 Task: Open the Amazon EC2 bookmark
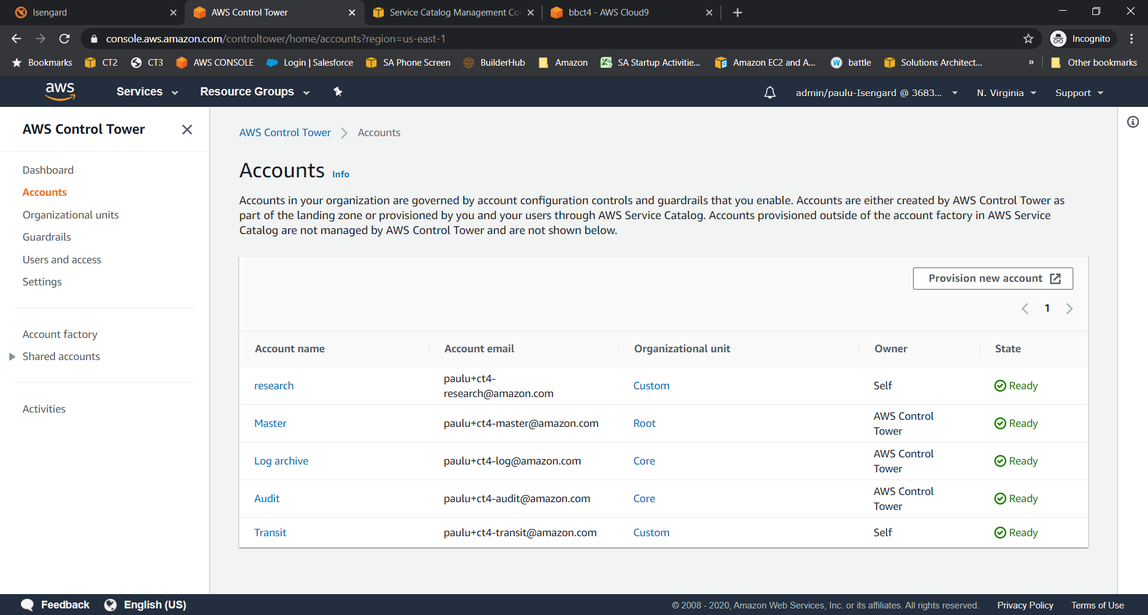coord(766,63)
